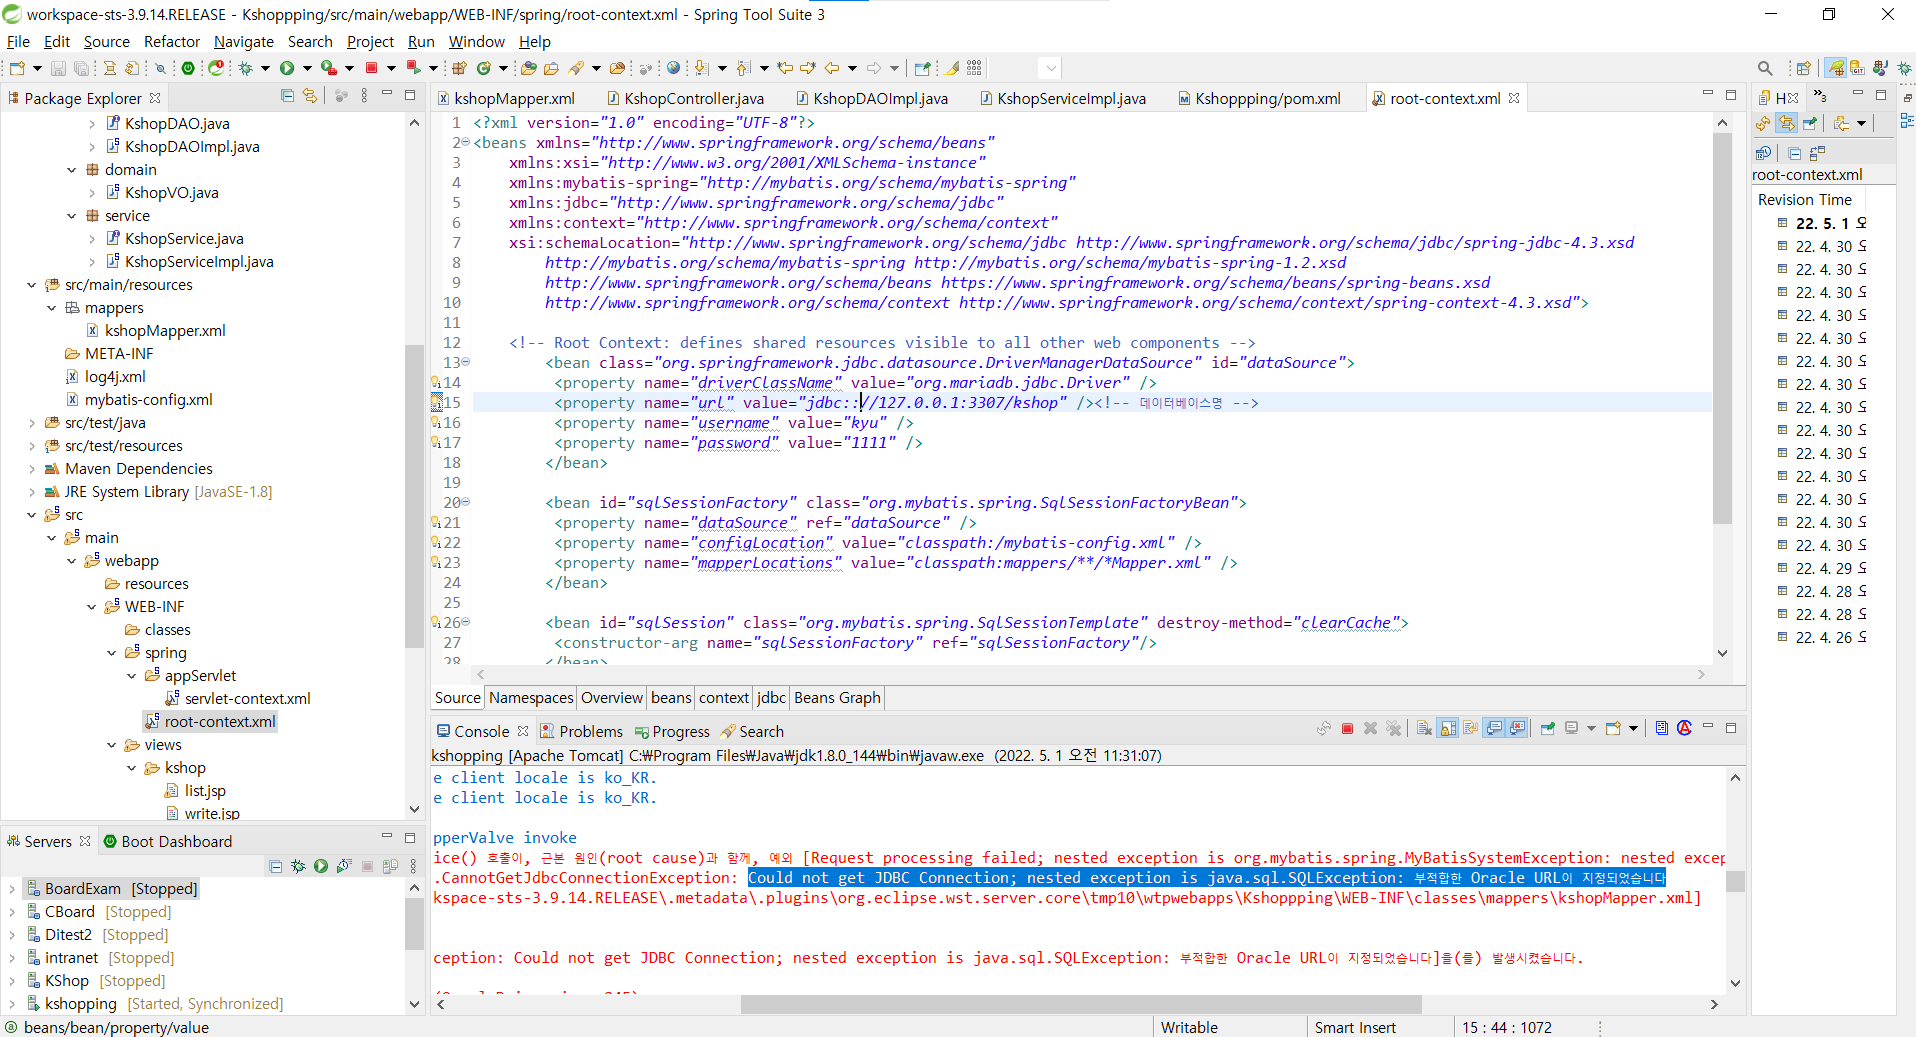This screenshot has width=1916, height=1037.
Task: Click Collapse All icon in Package Explorer
Action: click(x=287, y=96)
